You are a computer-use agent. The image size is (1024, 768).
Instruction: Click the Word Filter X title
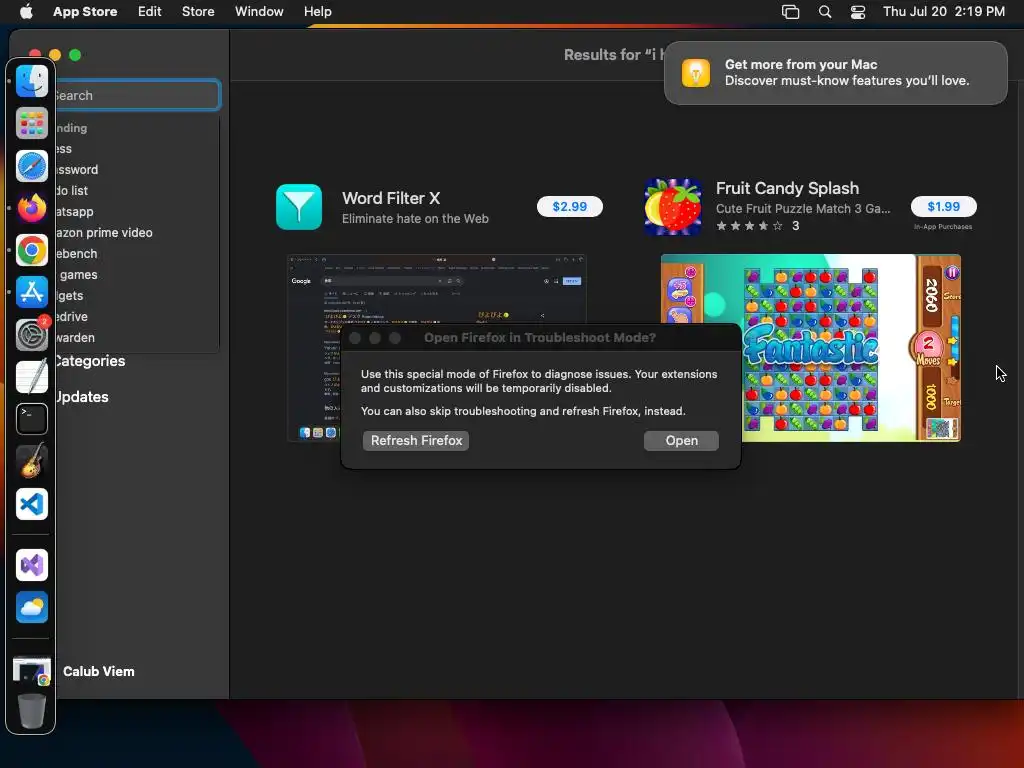[391, 198]
